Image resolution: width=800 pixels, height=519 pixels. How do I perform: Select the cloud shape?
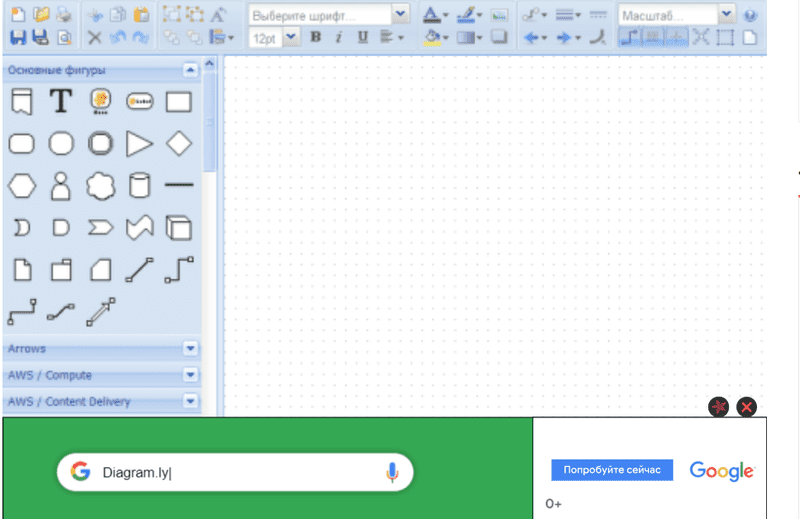coord(100,186)
